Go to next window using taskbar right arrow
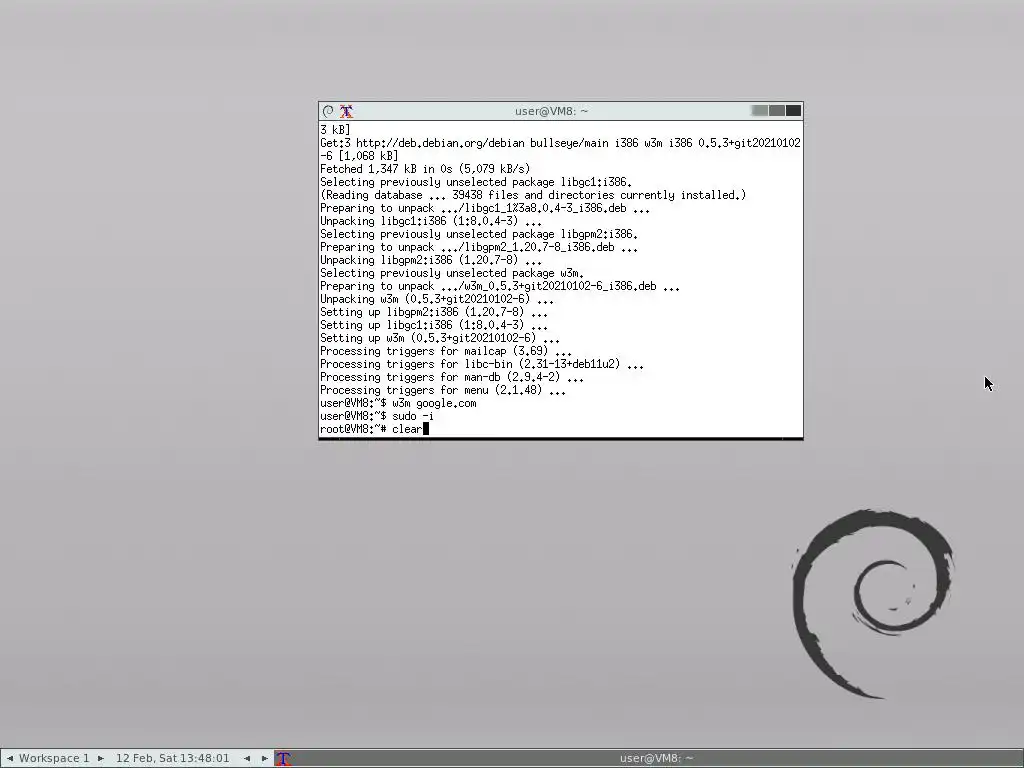Viewport: 1024px width, 768px height. coord(264,758)
